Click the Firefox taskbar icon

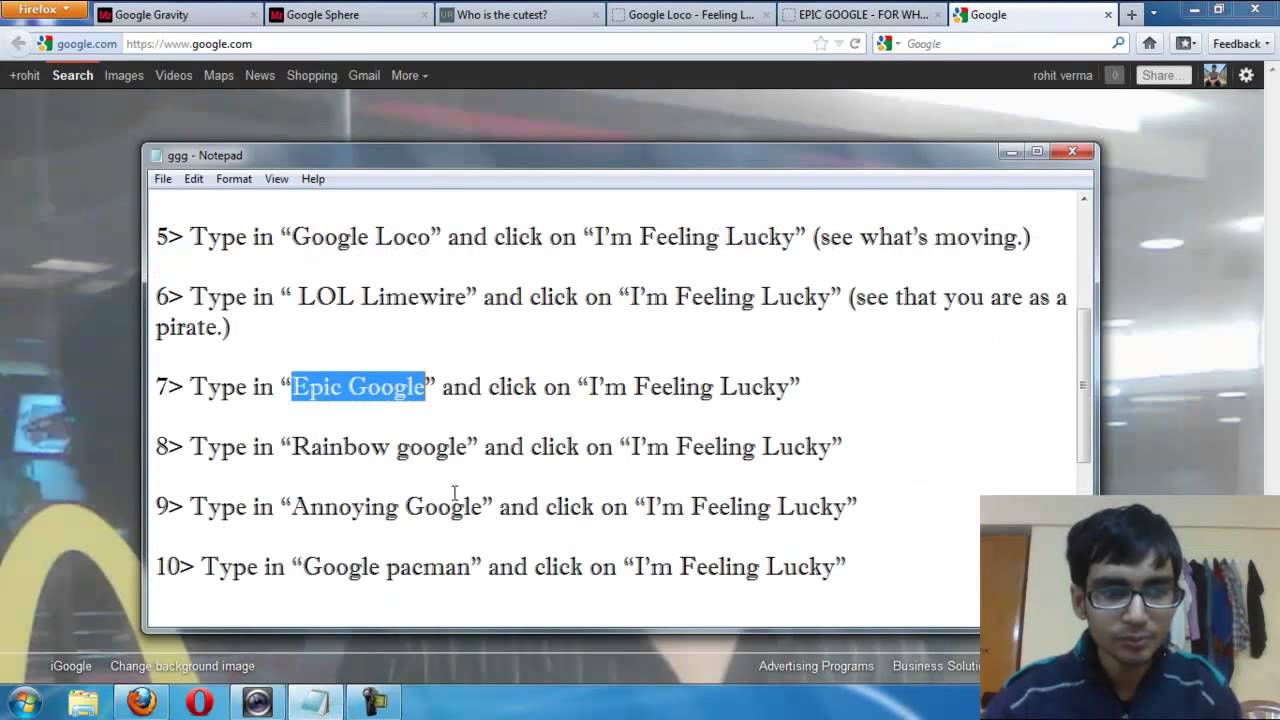pos(141,702)
